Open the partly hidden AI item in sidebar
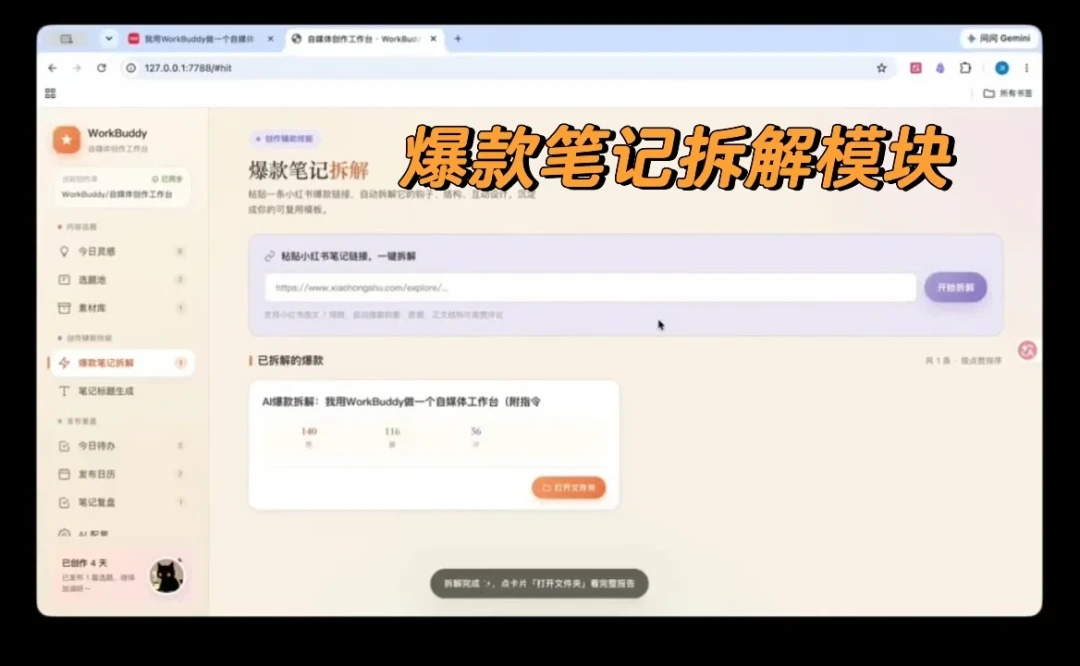Image resolution: width=1080 pixels, height=666 pixels. [122, 533]
